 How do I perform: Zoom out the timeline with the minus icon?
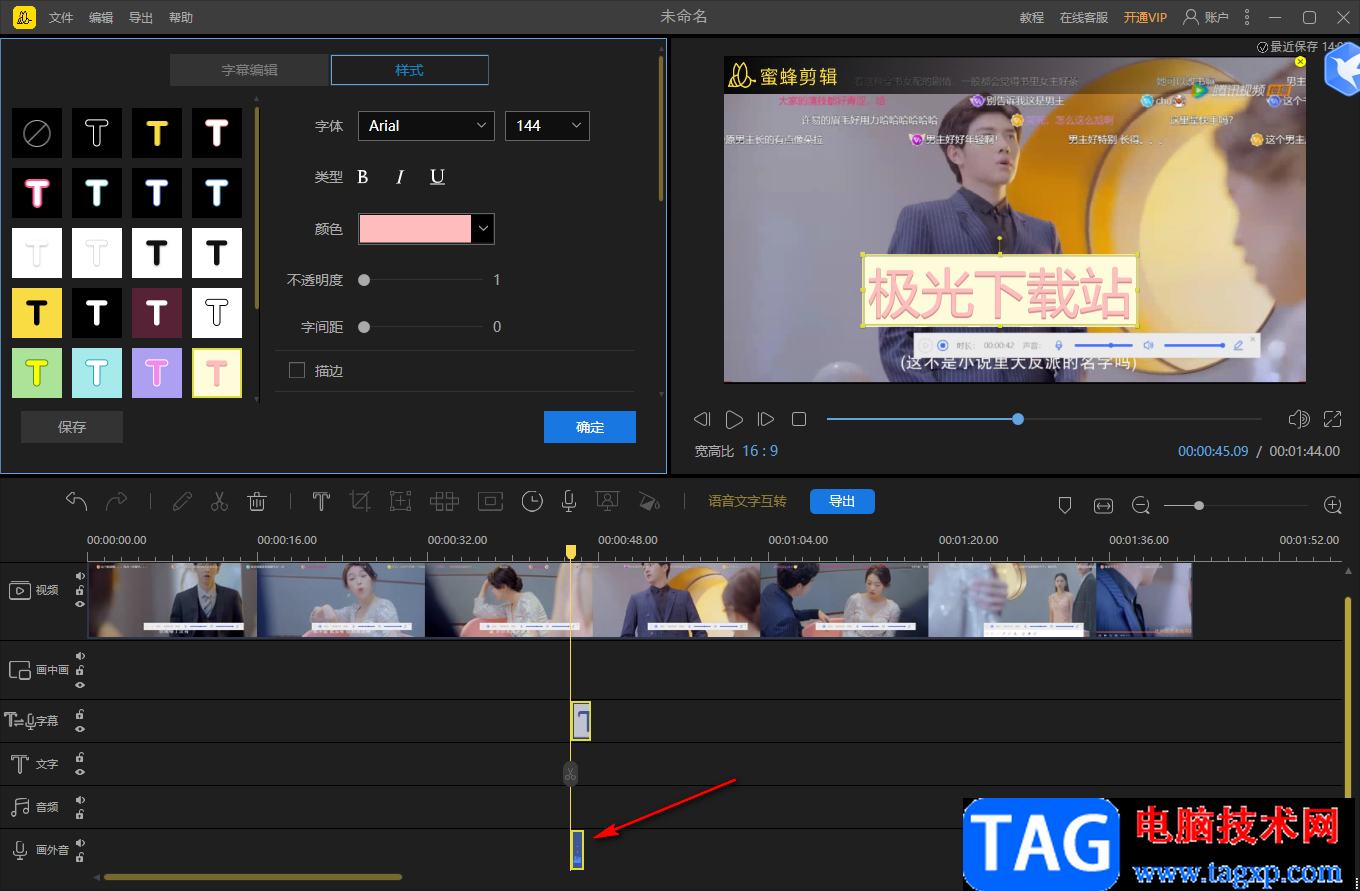pos(1141,506)
